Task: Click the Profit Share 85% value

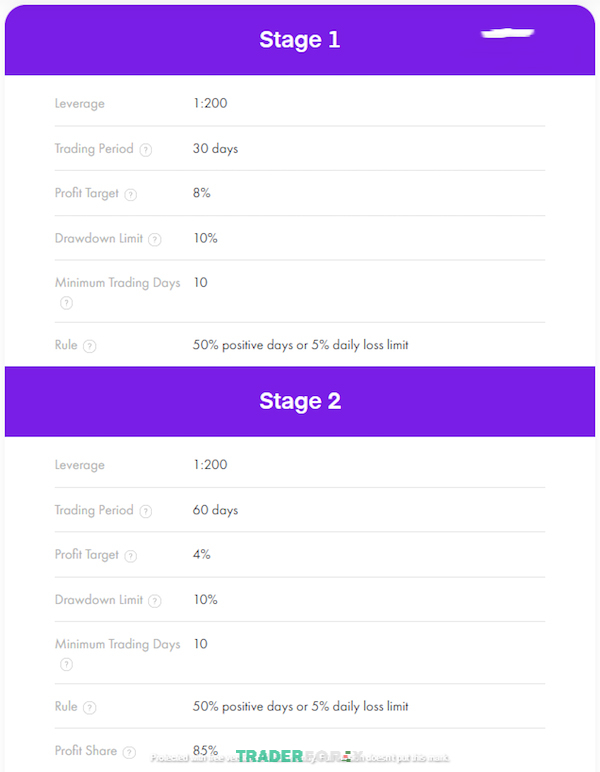Action: tap(205, 750)
